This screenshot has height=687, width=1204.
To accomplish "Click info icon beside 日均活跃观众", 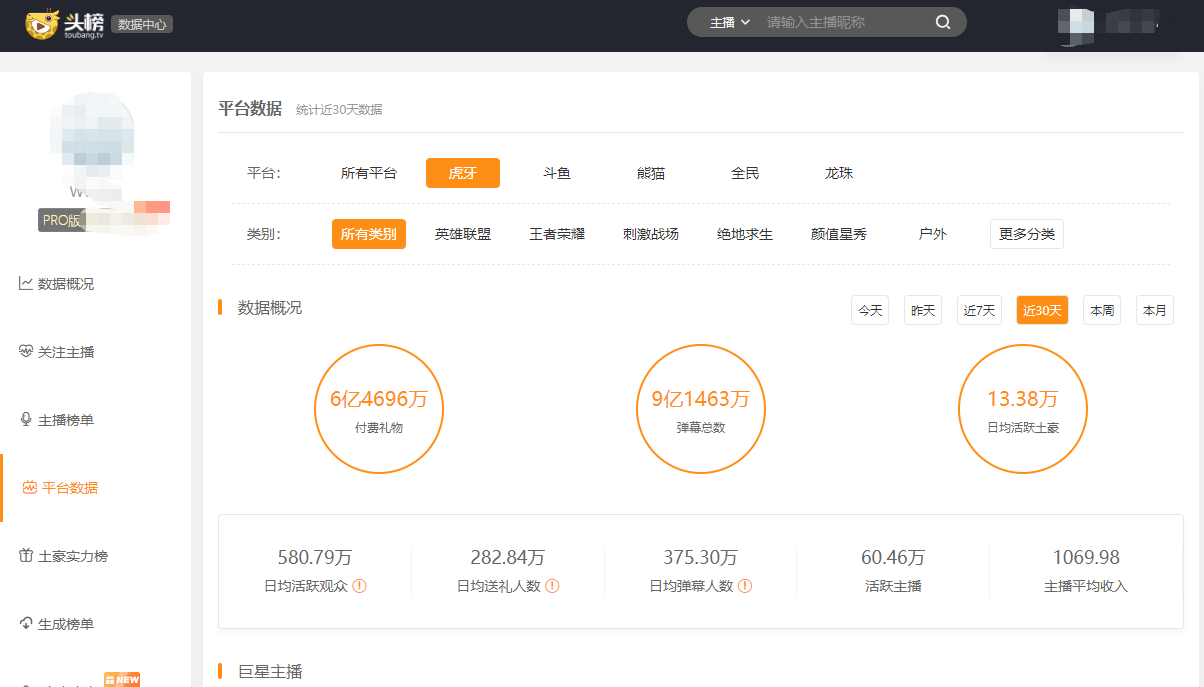I will coord(359,586).
